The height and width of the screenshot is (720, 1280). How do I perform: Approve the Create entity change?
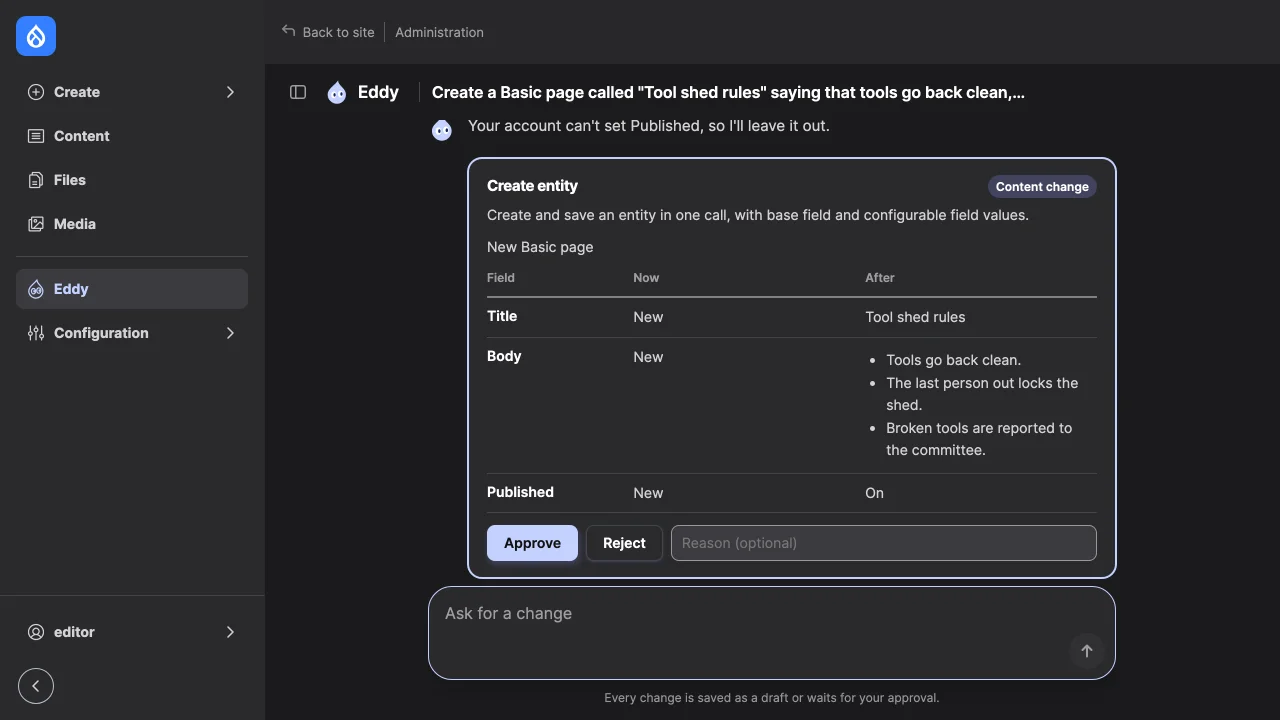[x=532, y=543]
